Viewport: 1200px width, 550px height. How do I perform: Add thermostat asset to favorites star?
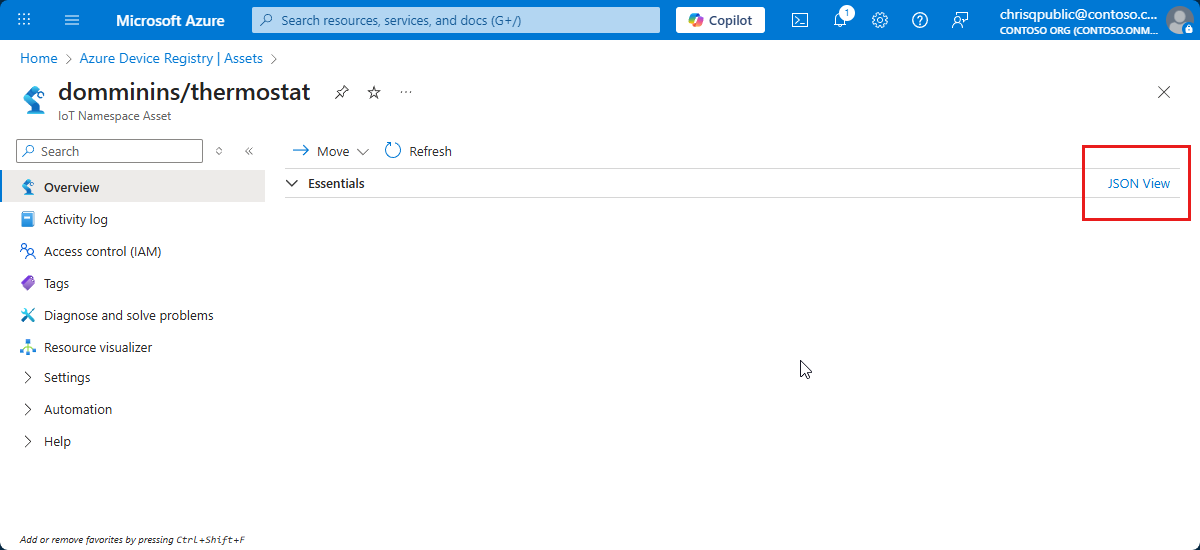(374, 92)
